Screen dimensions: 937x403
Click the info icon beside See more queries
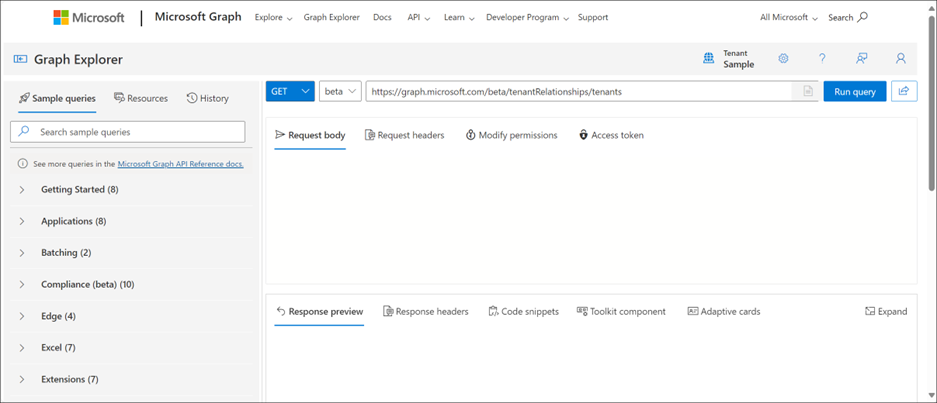pos(23,164)
